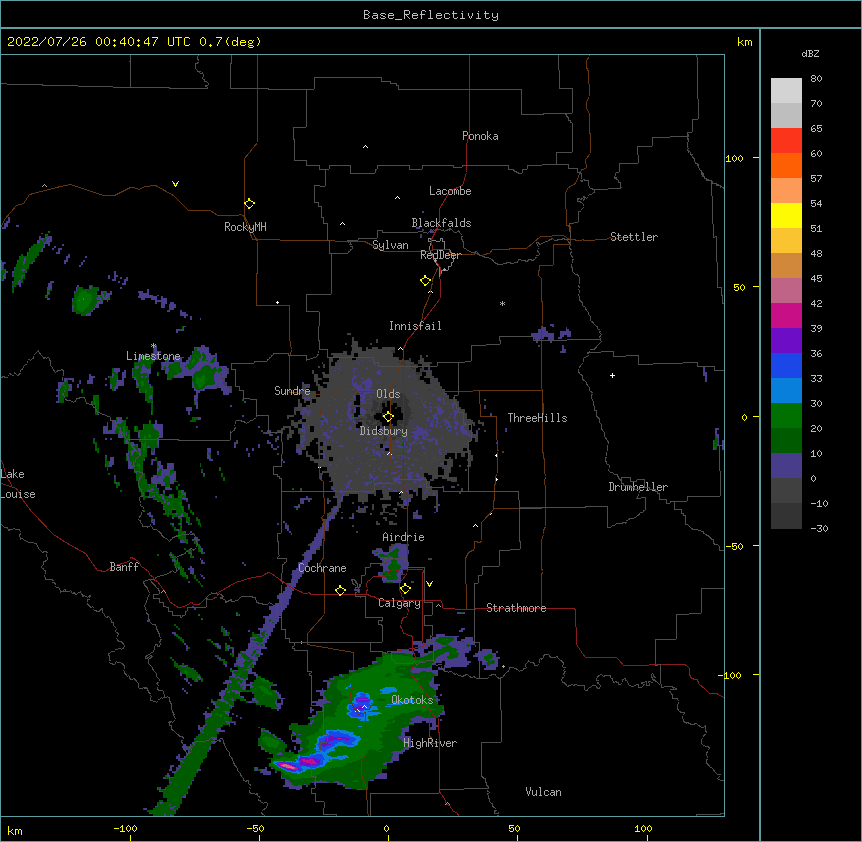The width and height of the screenshot is (862, 842).
Task: Click the km label at top right
Action: 744,42
